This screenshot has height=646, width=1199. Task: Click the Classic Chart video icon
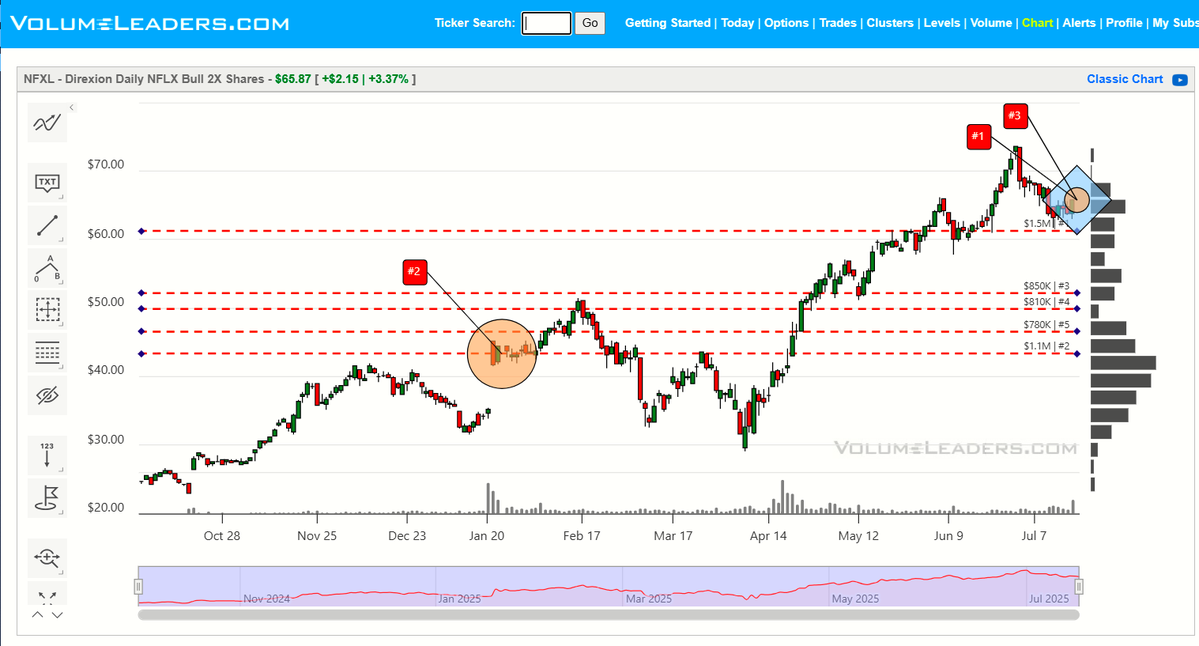(1179, 80)
